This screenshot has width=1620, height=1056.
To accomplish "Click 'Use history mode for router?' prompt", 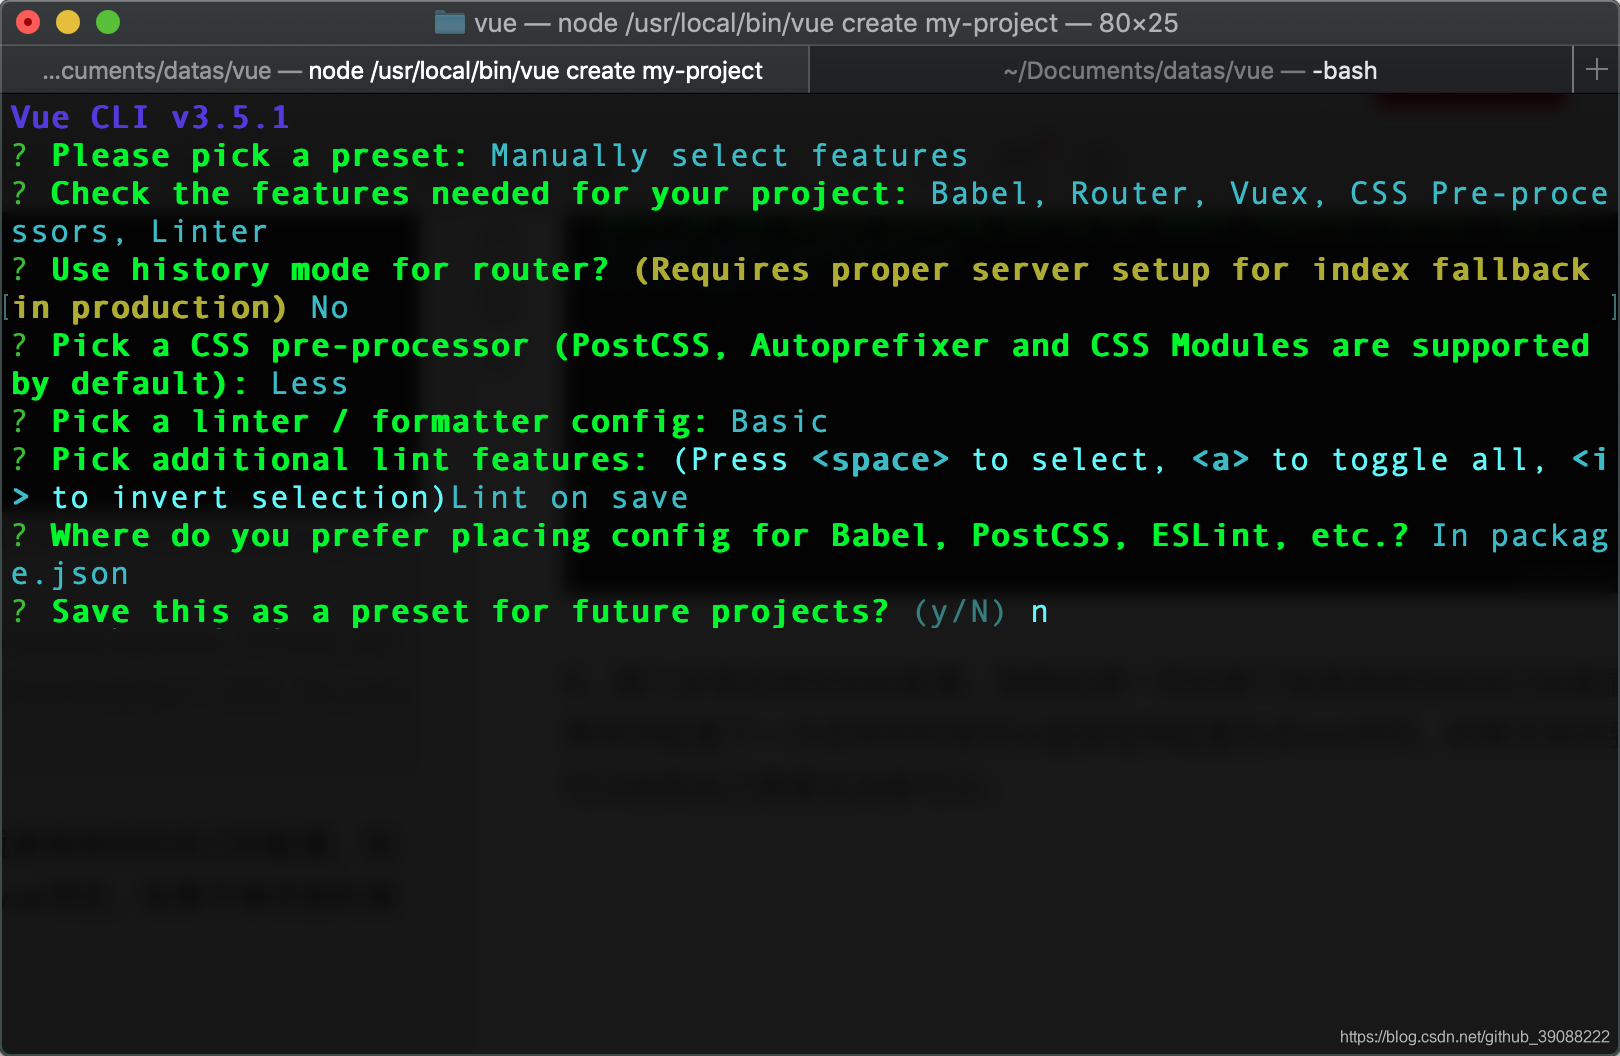I will click(329, 270).
